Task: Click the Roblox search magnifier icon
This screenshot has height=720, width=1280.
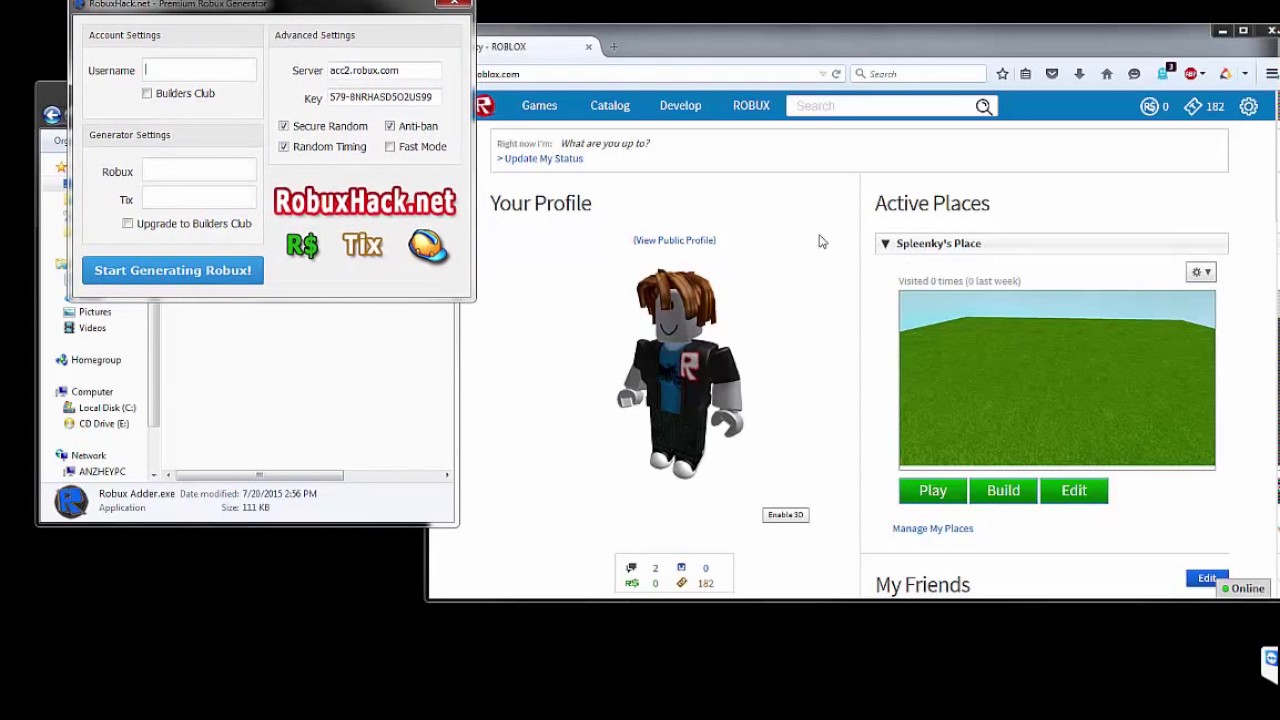Action: [984, 106]
